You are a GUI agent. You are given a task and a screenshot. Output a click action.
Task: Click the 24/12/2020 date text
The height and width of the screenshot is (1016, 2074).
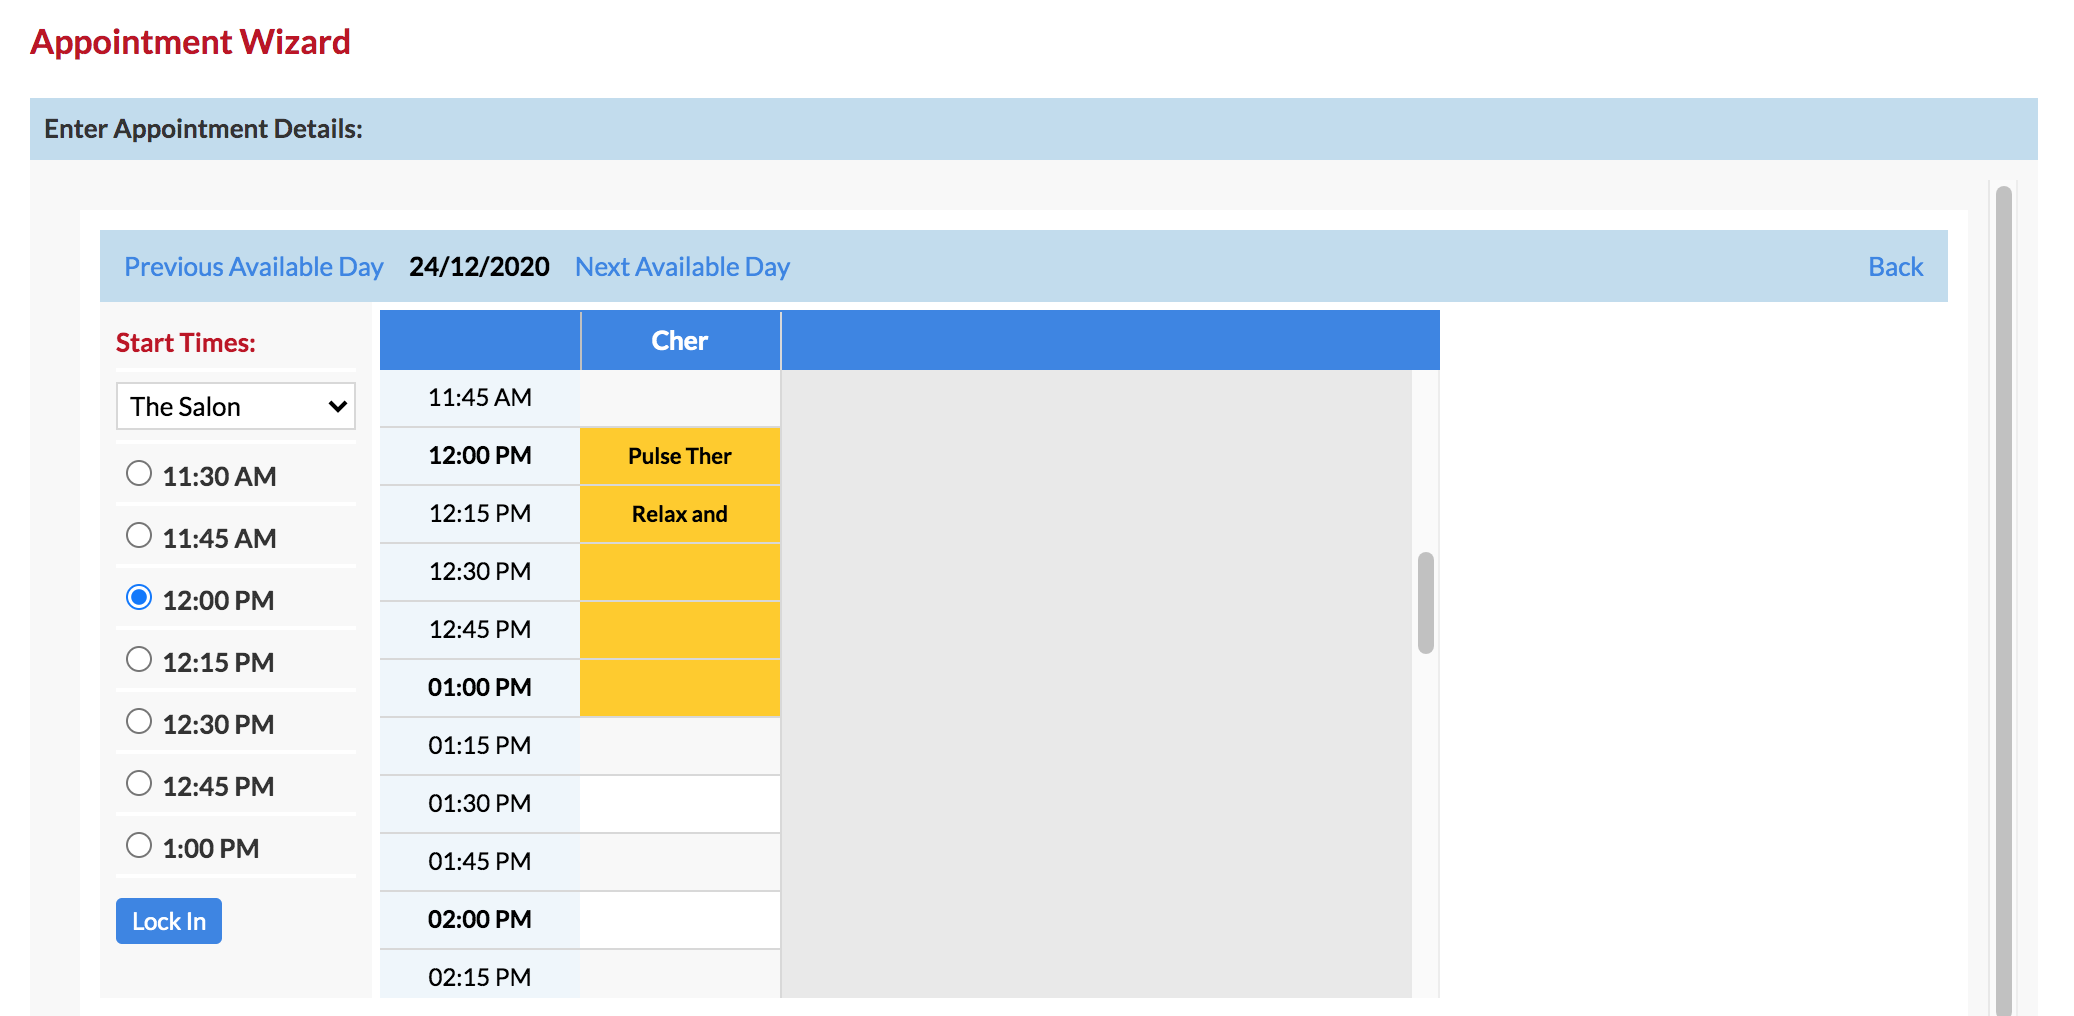[479, 267]
